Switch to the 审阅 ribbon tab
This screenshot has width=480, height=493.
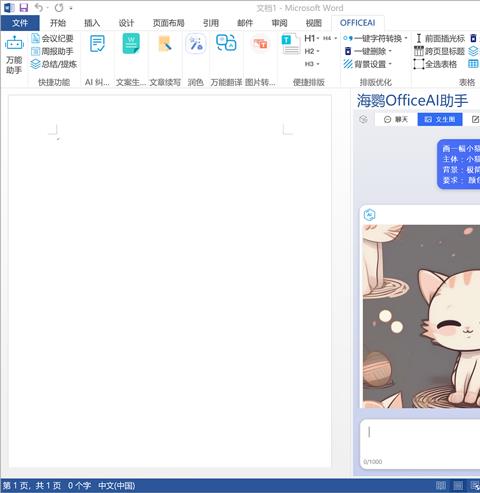tap(279, 23)
